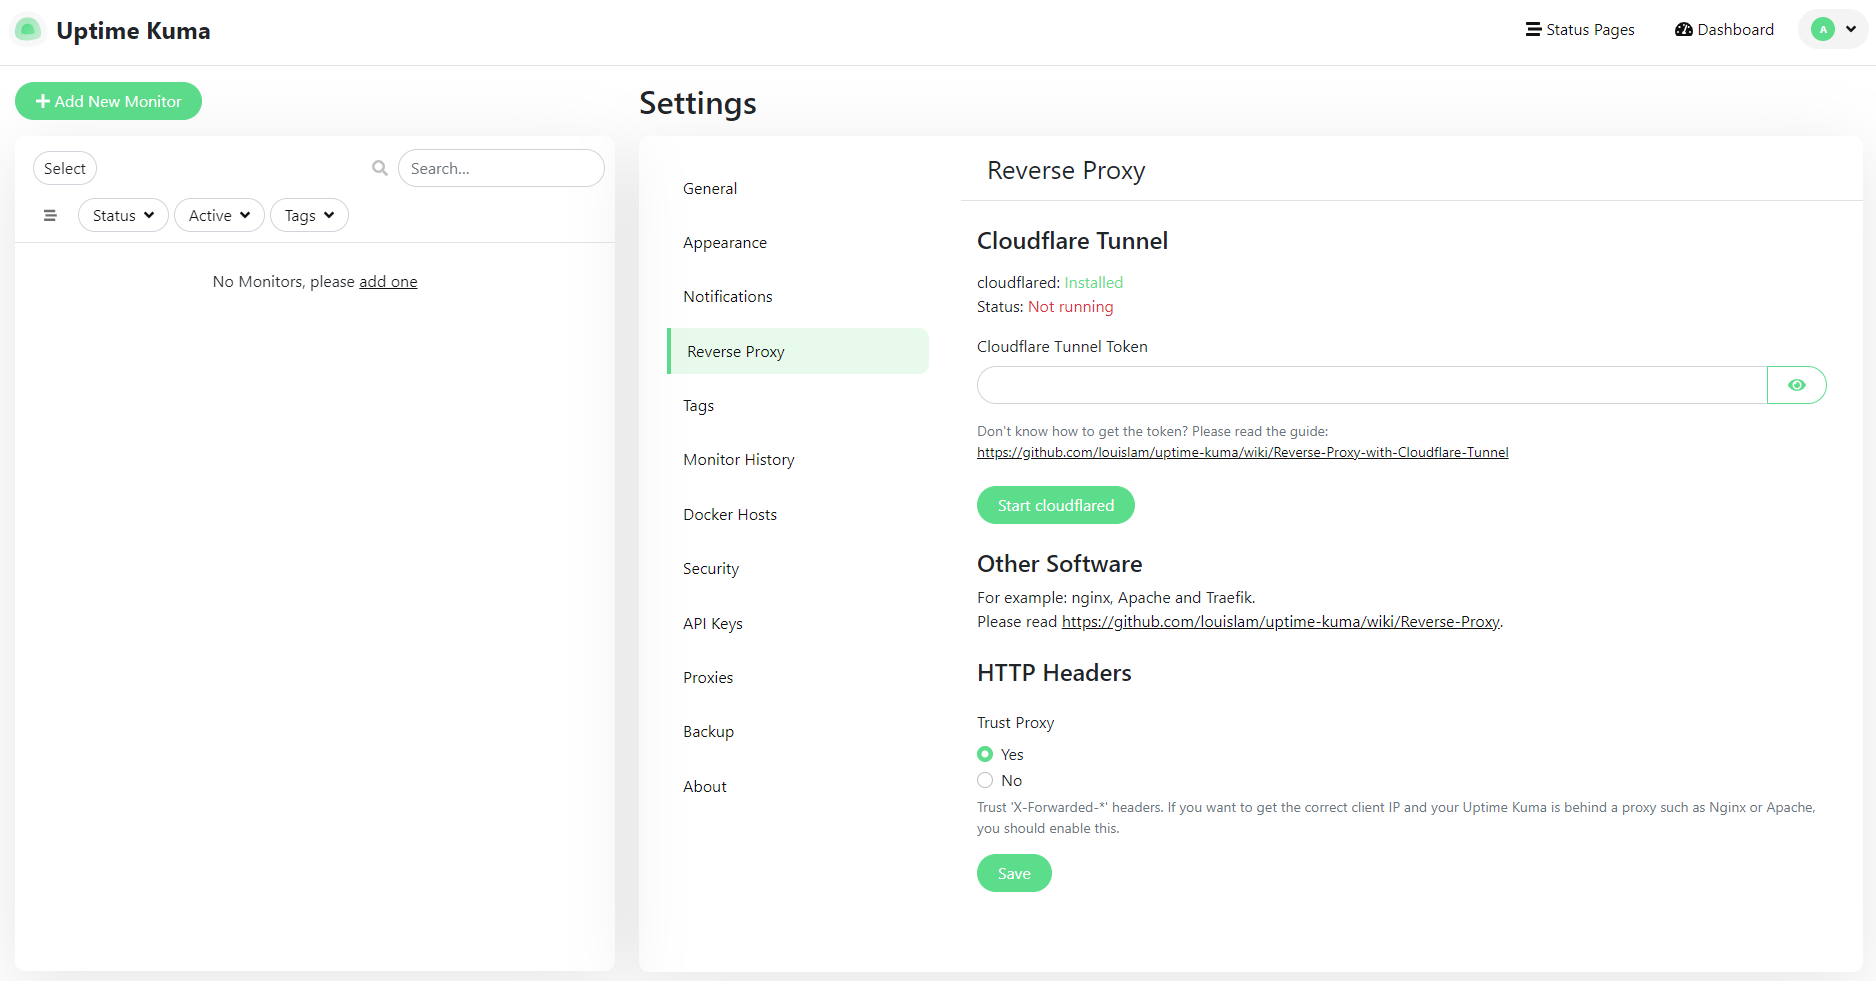Click the 'Trust Proxy' label
The width and height of the screenshot is (1876, 981).
click(1015, 723)
